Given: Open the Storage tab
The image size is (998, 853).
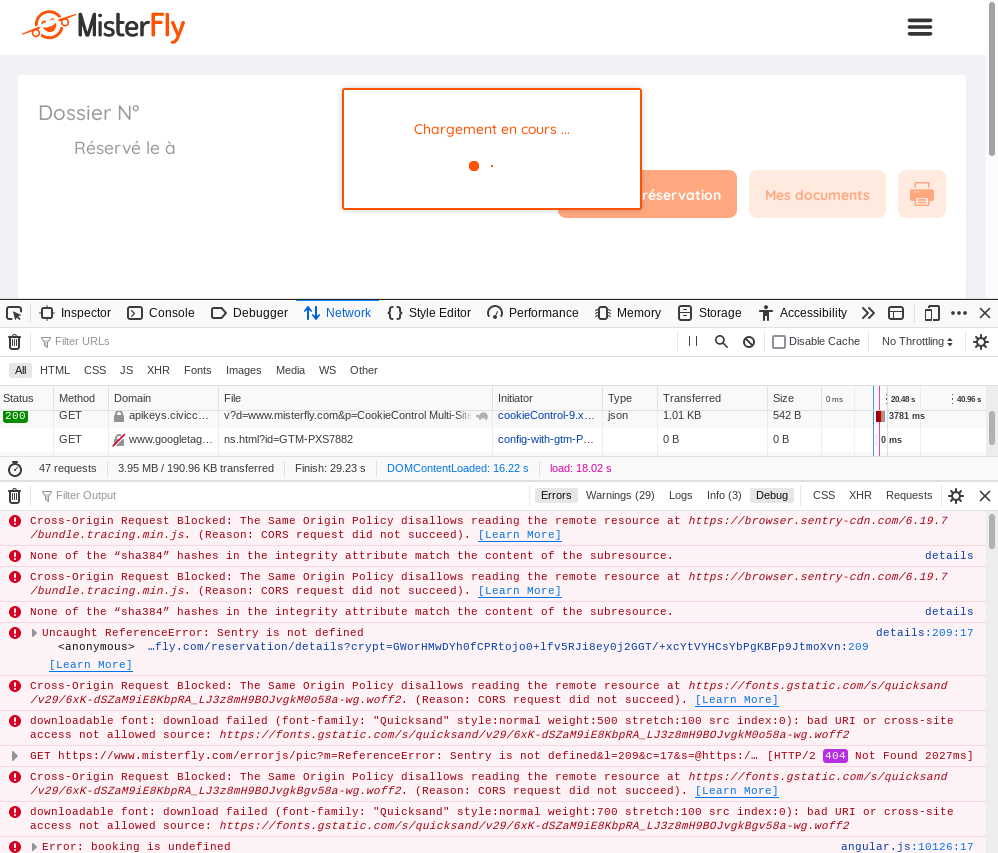Looking at the screenshot, I should coord(710,313).
